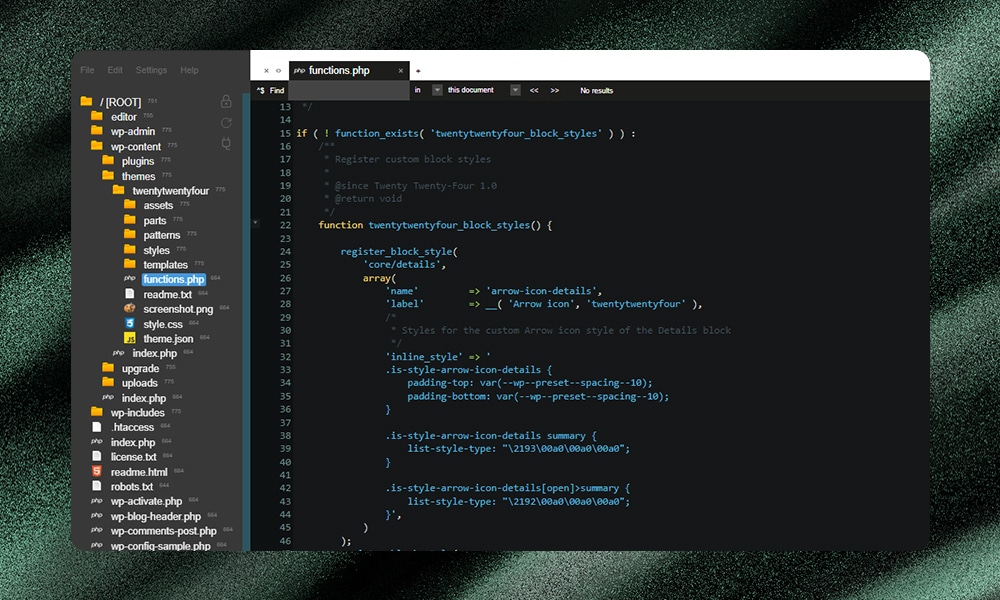This screenshot has height=600, width=1000.
Task: Open the Edit menu
Action: (x=114, y=70)
